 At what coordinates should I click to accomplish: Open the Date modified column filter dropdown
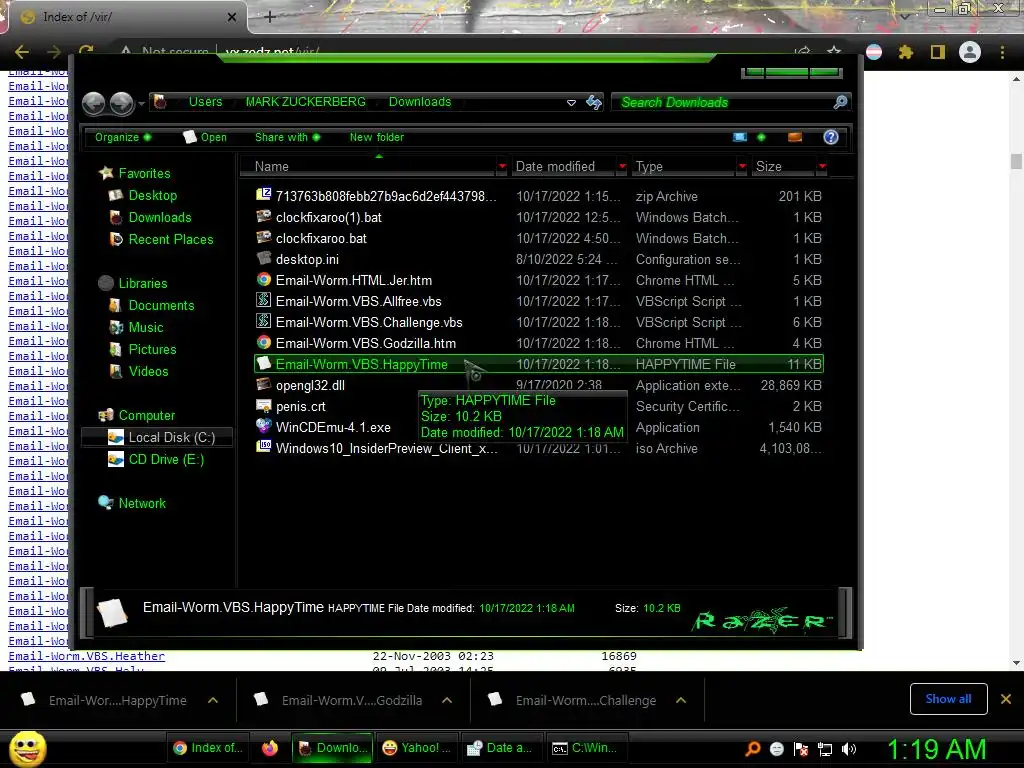[x=622, y=167]
